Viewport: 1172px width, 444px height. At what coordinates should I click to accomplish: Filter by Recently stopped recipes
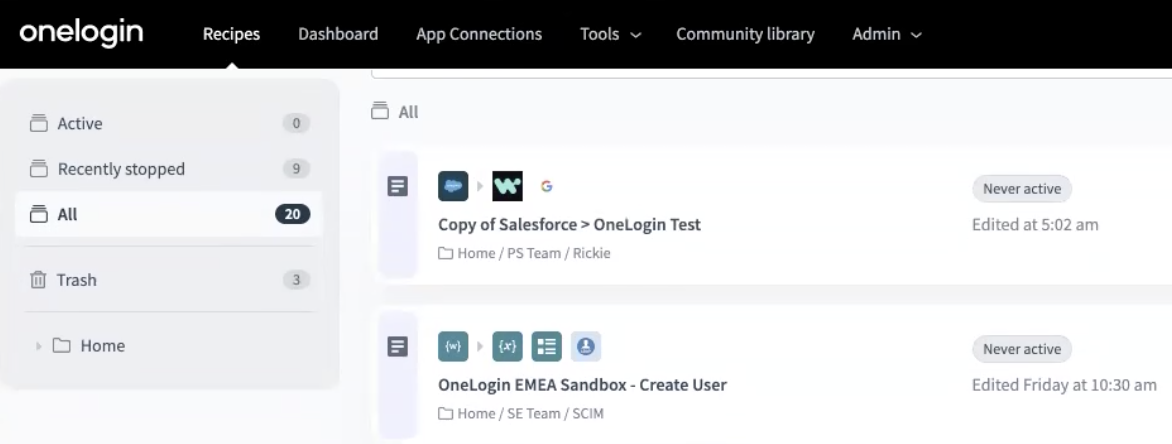pos(121,169)
